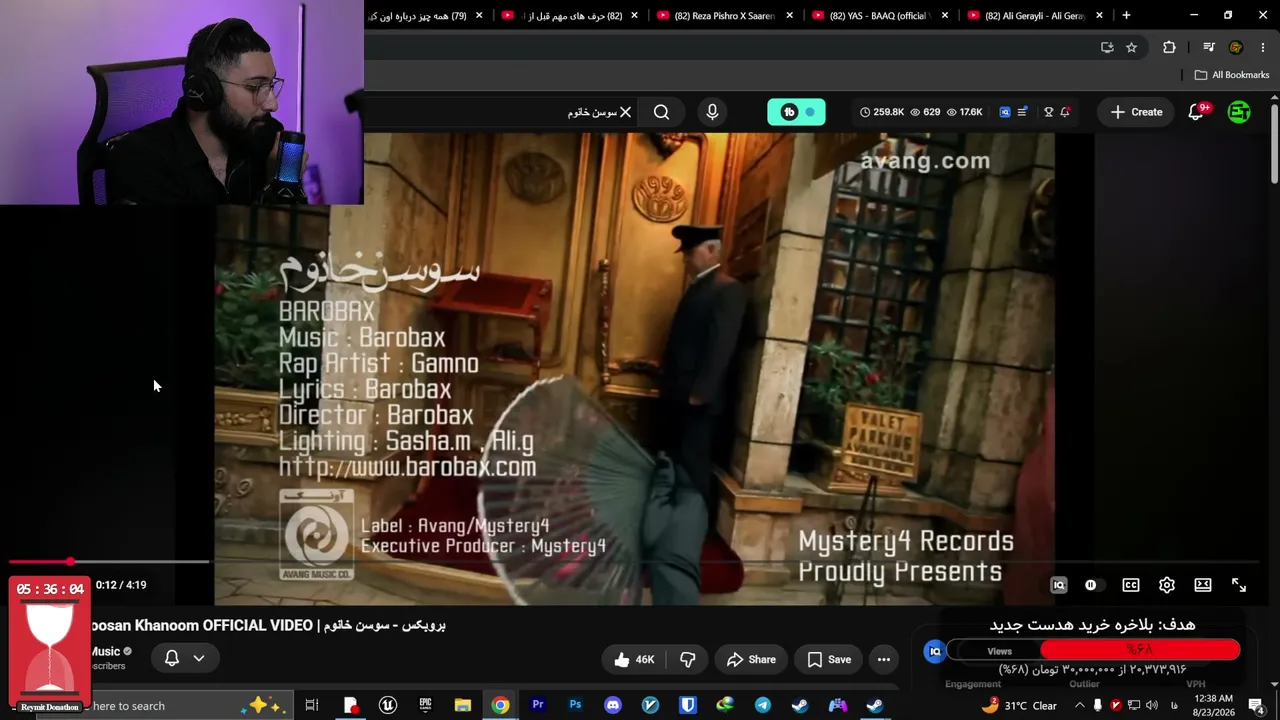Close the Reza Pishro X Saaren tab

coord(790,16)
